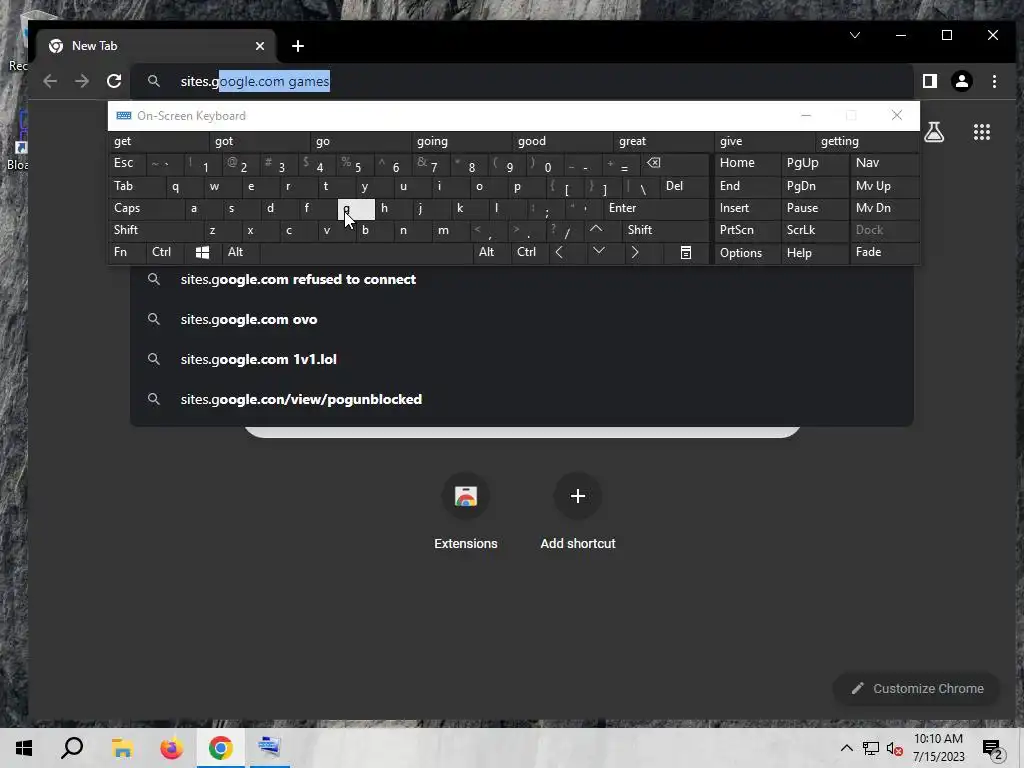Click the Tab key on the On-Screen Keyboard
The image size is (1024, 768).
tap(137, 186)
